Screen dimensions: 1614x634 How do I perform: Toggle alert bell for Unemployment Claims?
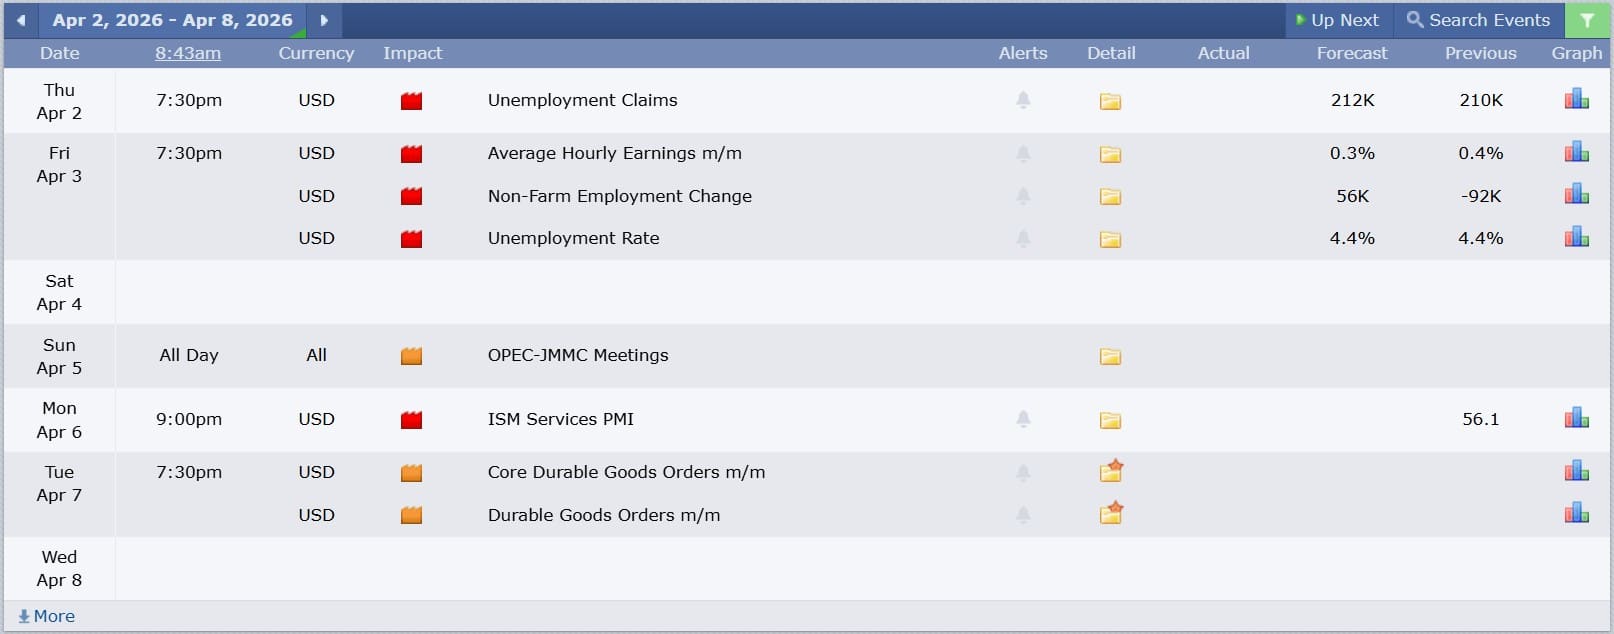click(1023, 100)
